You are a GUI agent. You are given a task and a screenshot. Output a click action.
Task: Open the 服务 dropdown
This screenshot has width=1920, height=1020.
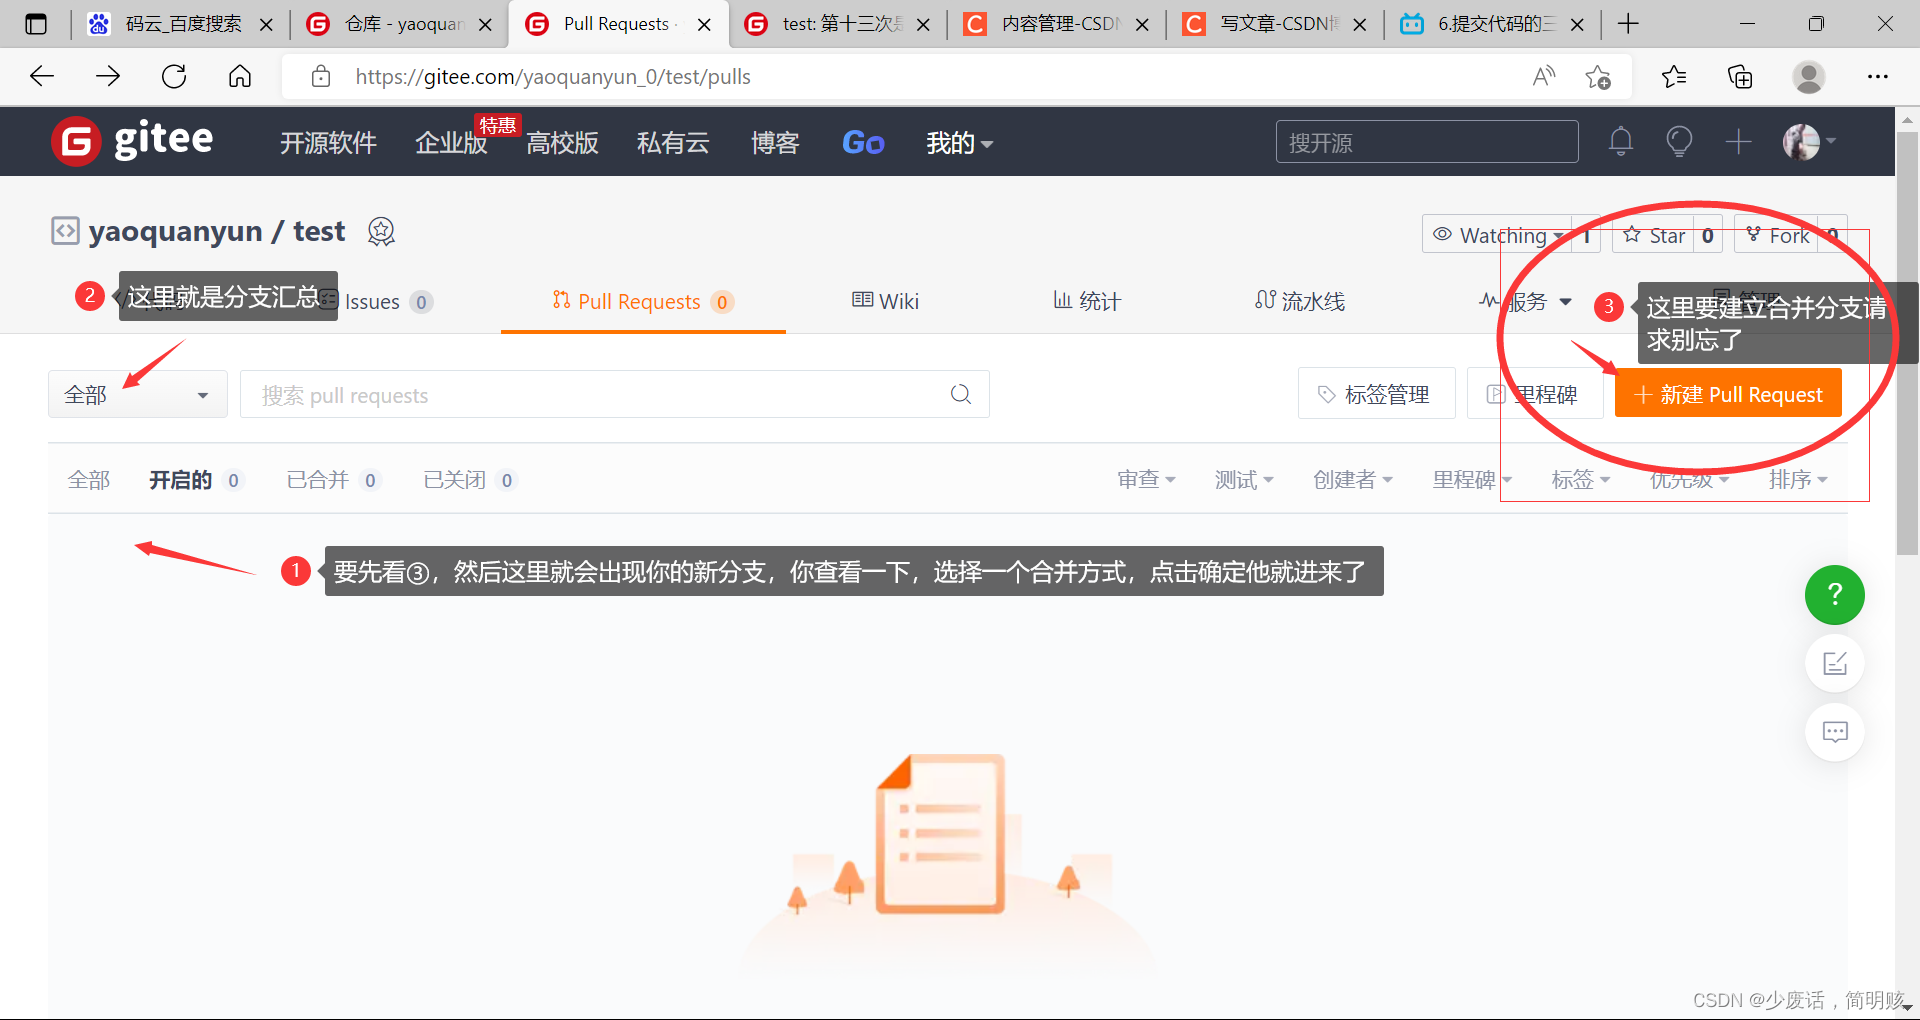pos(1527,301)
